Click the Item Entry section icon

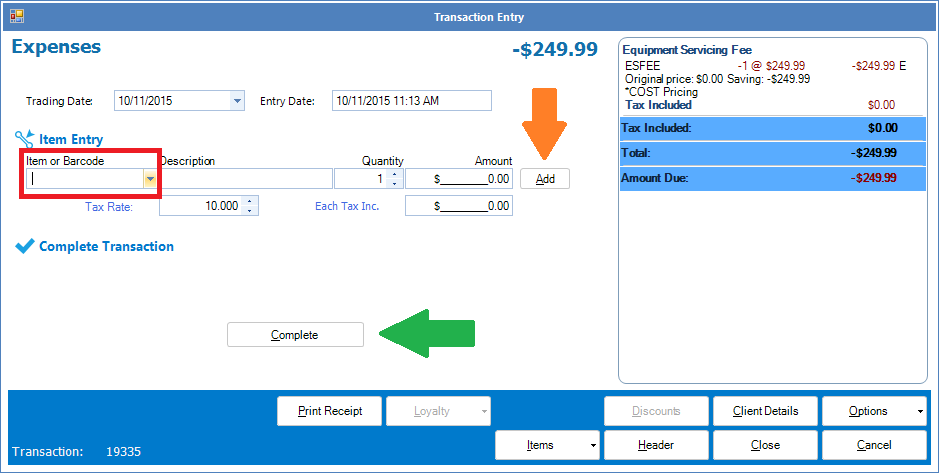point(25,138)
